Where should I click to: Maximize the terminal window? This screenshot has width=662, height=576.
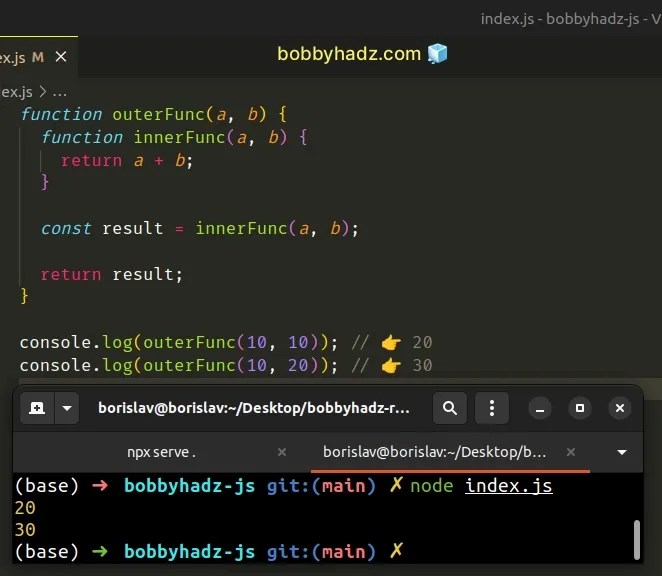pyautogui.click(x=580, y=408)
